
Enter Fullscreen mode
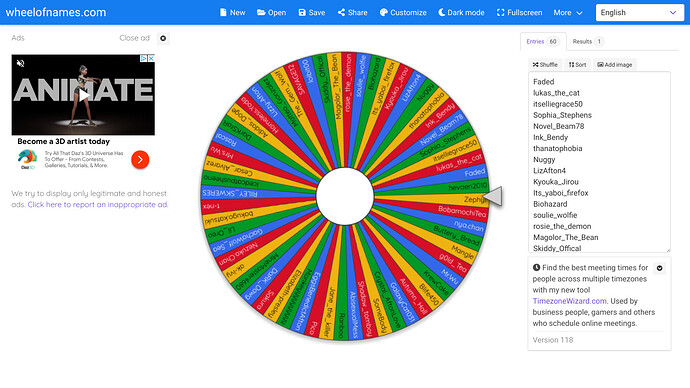click(519, 13)
